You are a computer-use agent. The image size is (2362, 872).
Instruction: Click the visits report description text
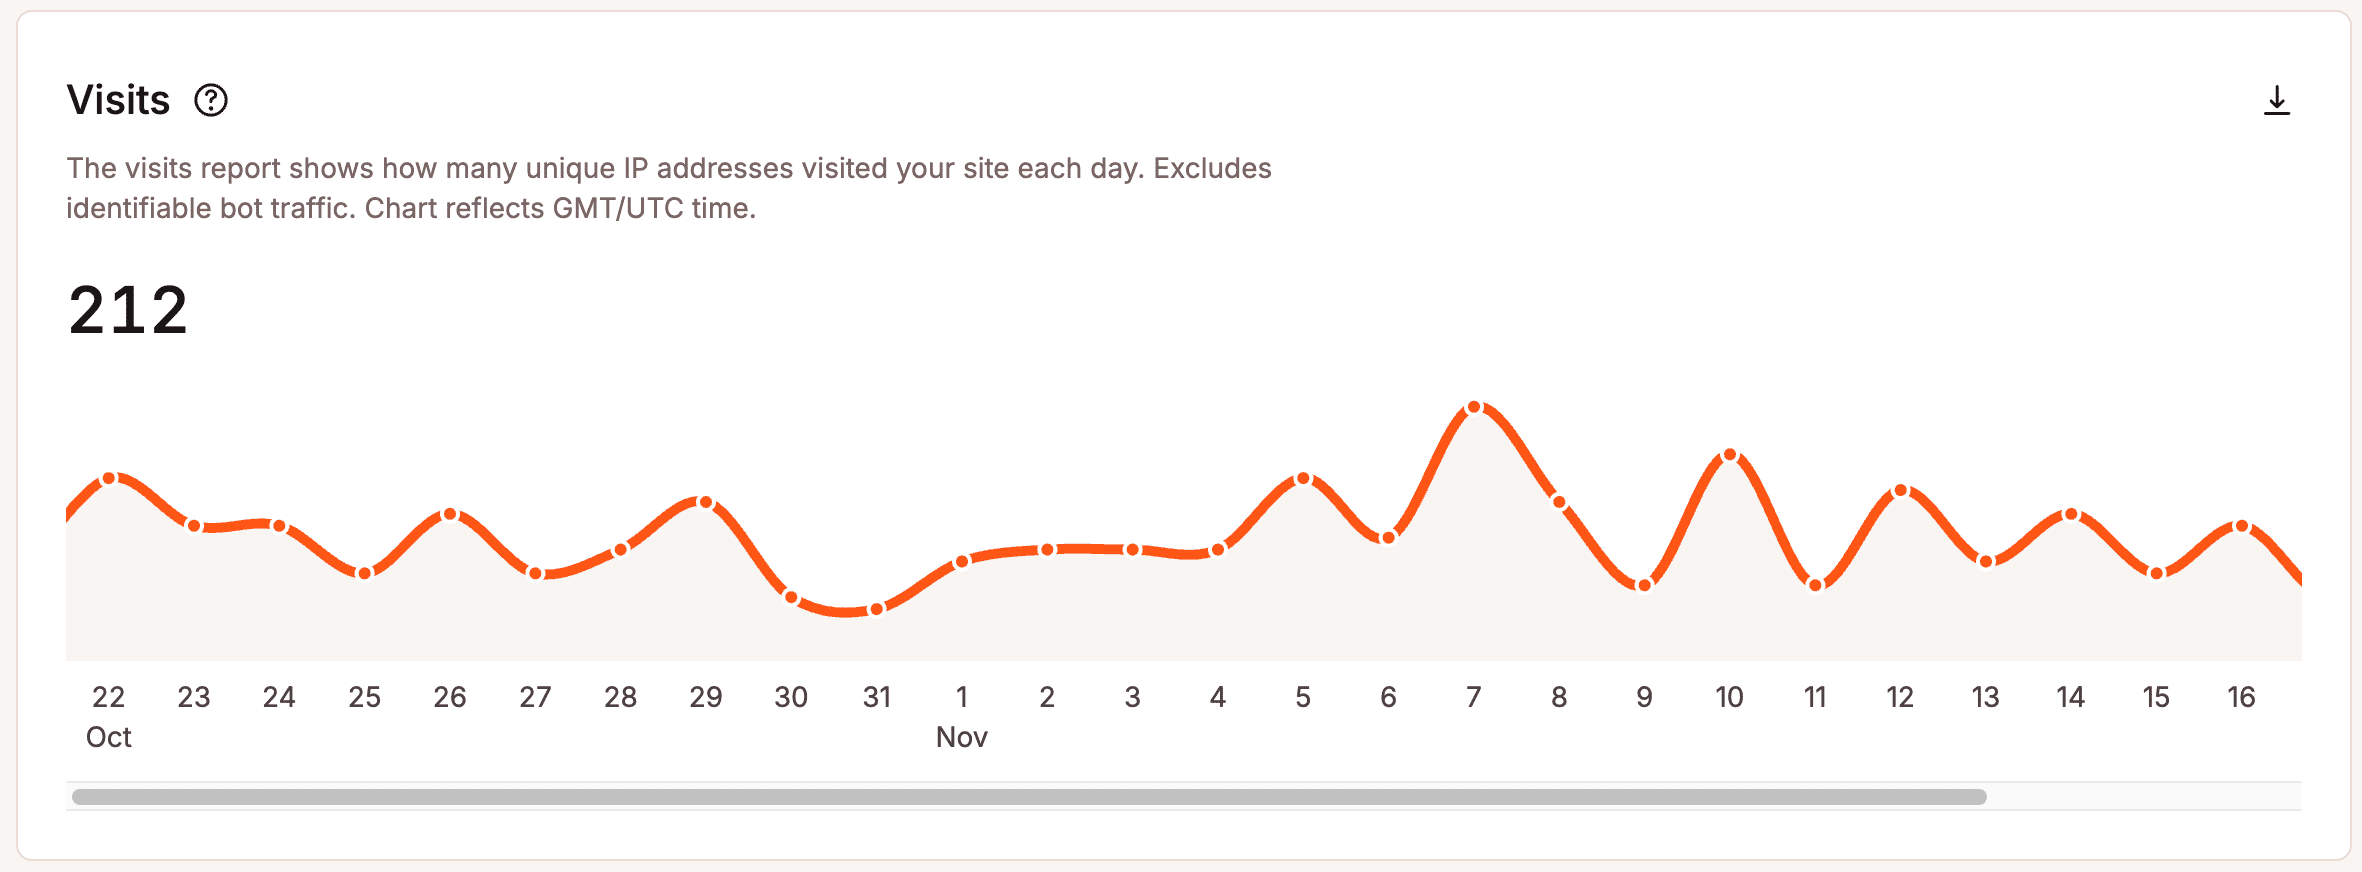tap(668, 187)
